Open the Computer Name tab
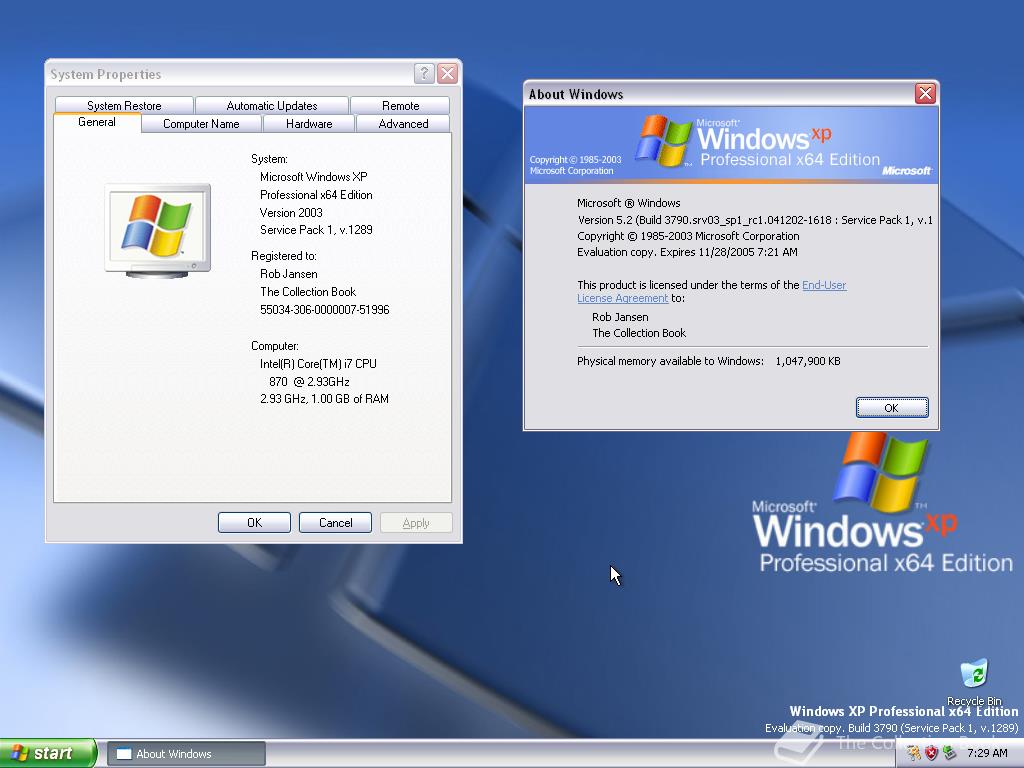The image size is (1024, 768). pyautogui.click(x=201, y=123)
